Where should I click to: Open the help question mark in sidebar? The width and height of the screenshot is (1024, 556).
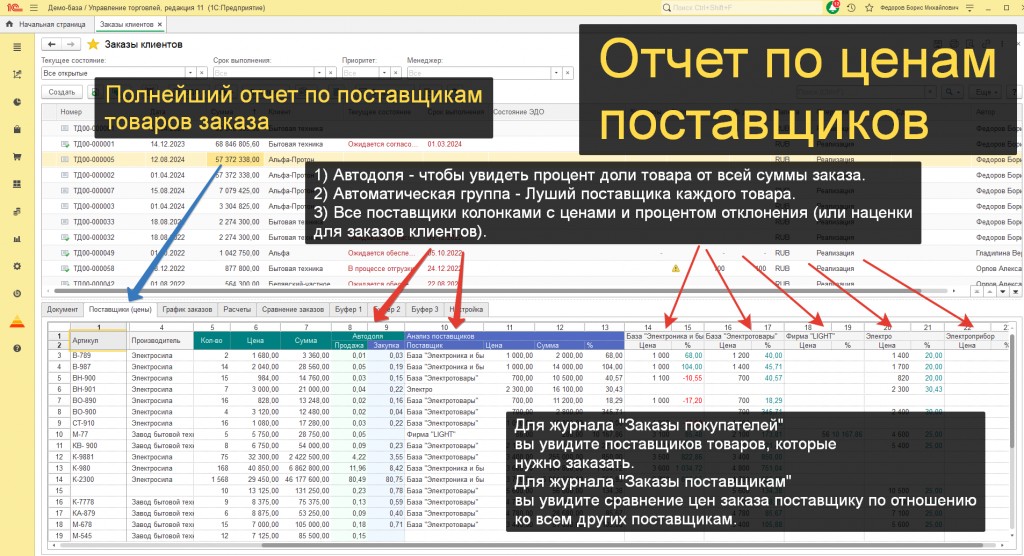click(x=17, y=349)
